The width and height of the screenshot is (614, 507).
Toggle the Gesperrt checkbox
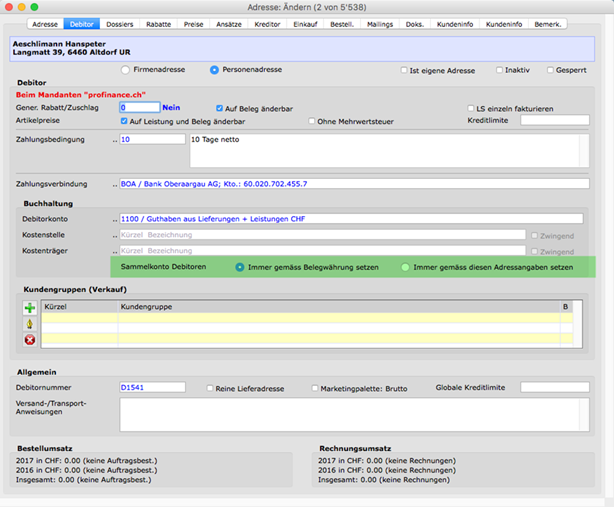550,70
